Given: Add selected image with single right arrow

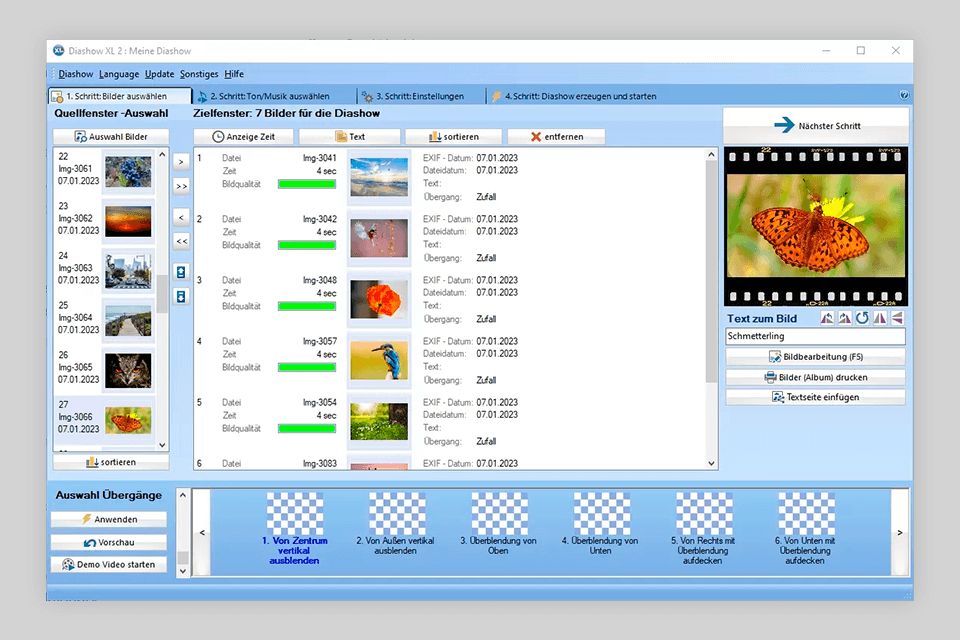Looking at the screenshot, I should coord(181,162).
